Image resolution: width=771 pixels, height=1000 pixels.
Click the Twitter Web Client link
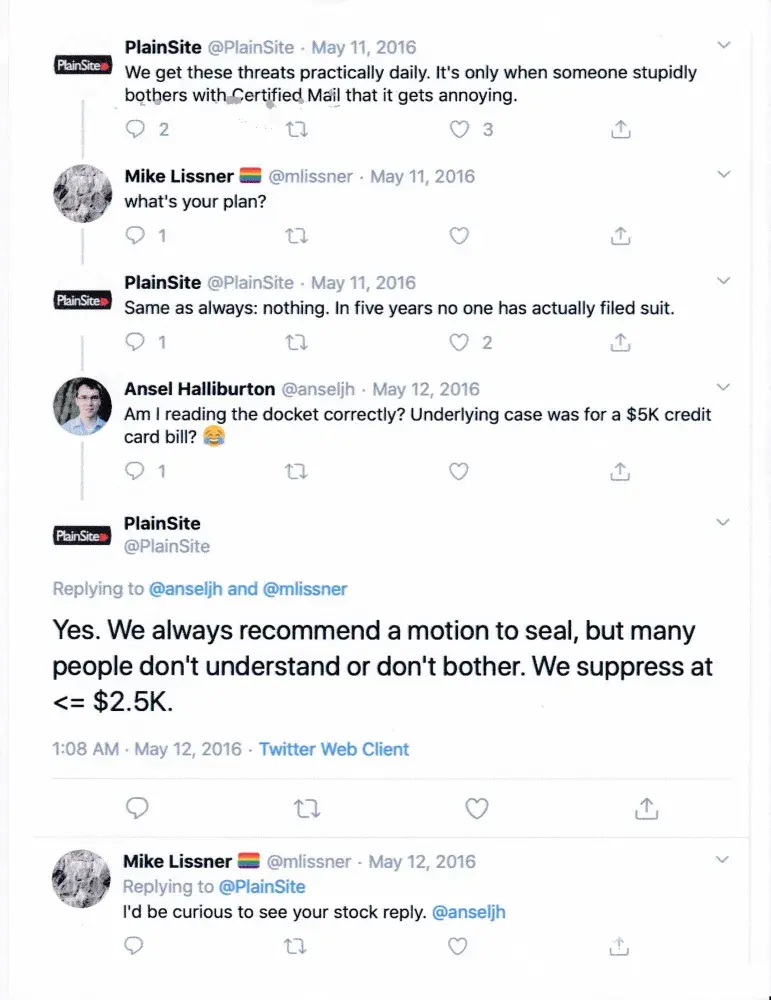[334, 749]
